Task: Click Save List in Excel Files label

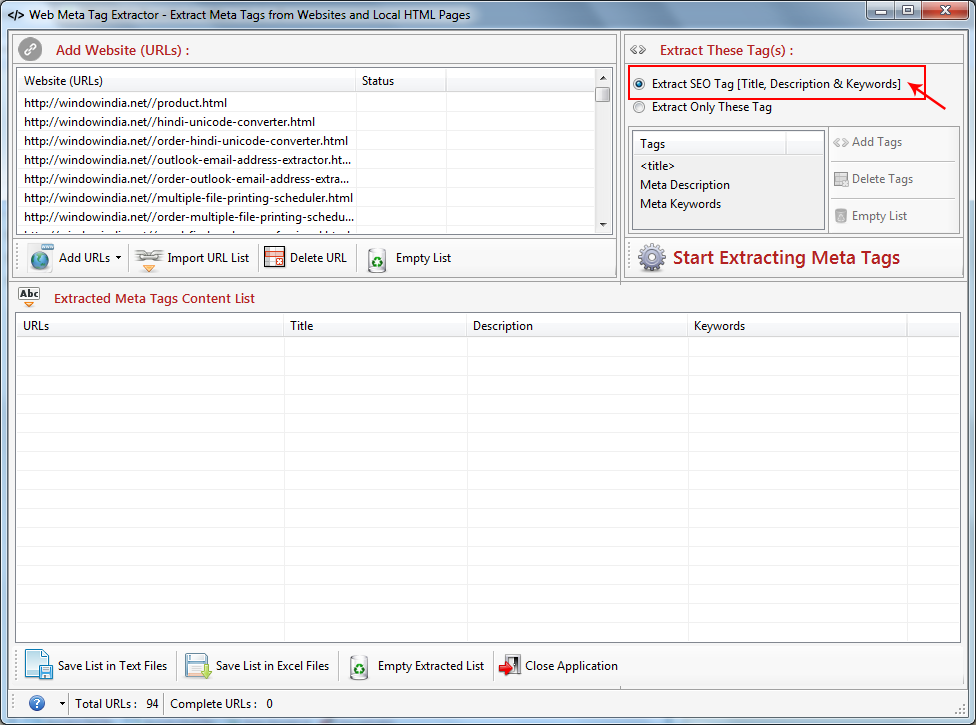Action: (273, 666)
